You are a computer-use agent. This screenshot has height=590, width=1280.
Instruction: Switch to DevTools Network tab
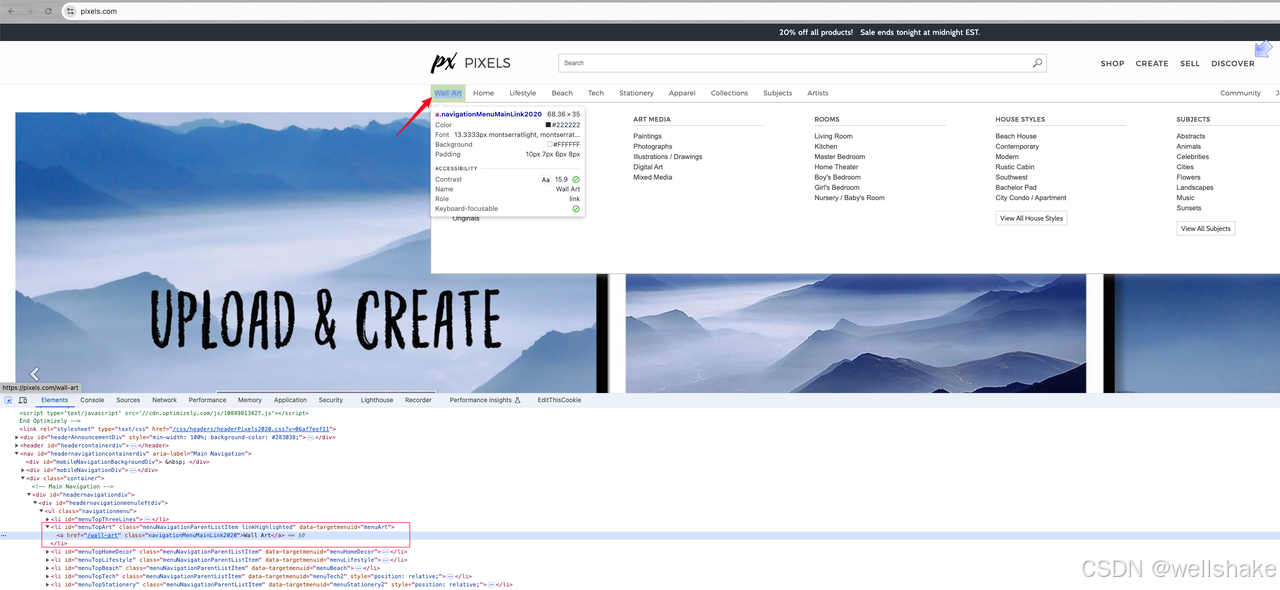click(x=164, y=400)
